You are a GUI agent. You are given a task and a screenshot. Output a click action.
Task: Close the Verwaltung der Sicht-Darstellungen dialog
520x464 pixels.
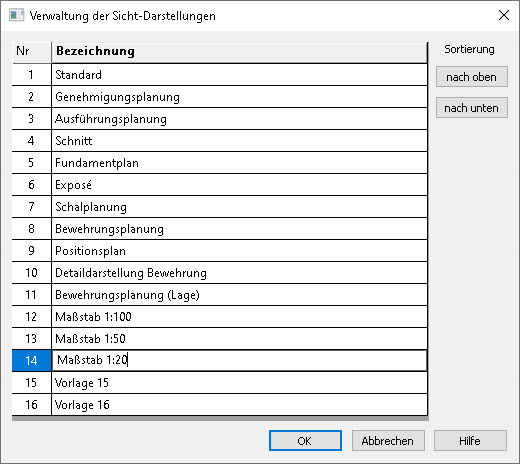(504, 15)
